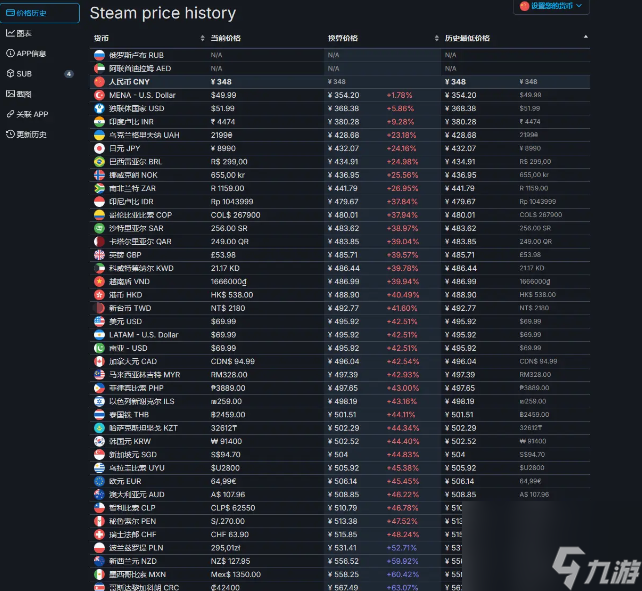The width and height of the screenshot is (642, 591).
Task: Click the Colombia flag icon on COP row
Action: pos(99,215)
